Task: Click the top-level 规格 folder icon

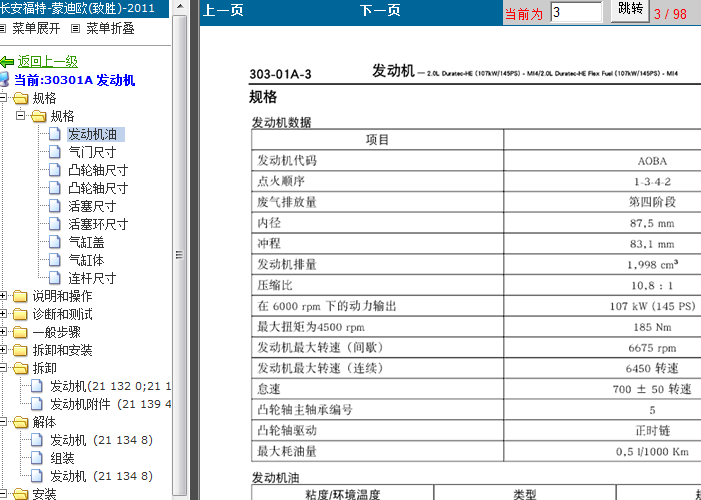Action: click(21, 98)
